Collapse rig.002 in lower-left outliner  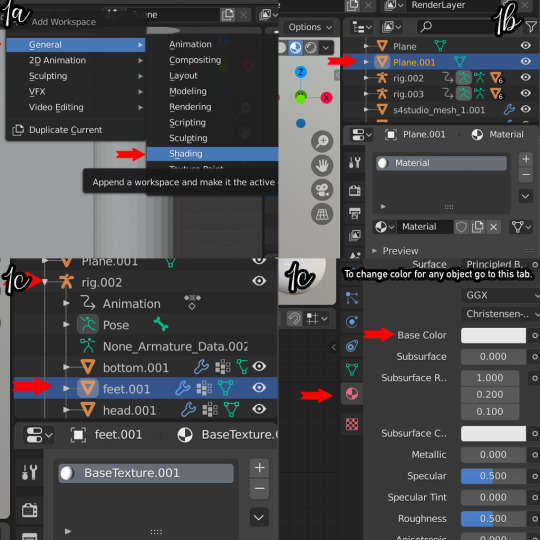pos(45,282)
